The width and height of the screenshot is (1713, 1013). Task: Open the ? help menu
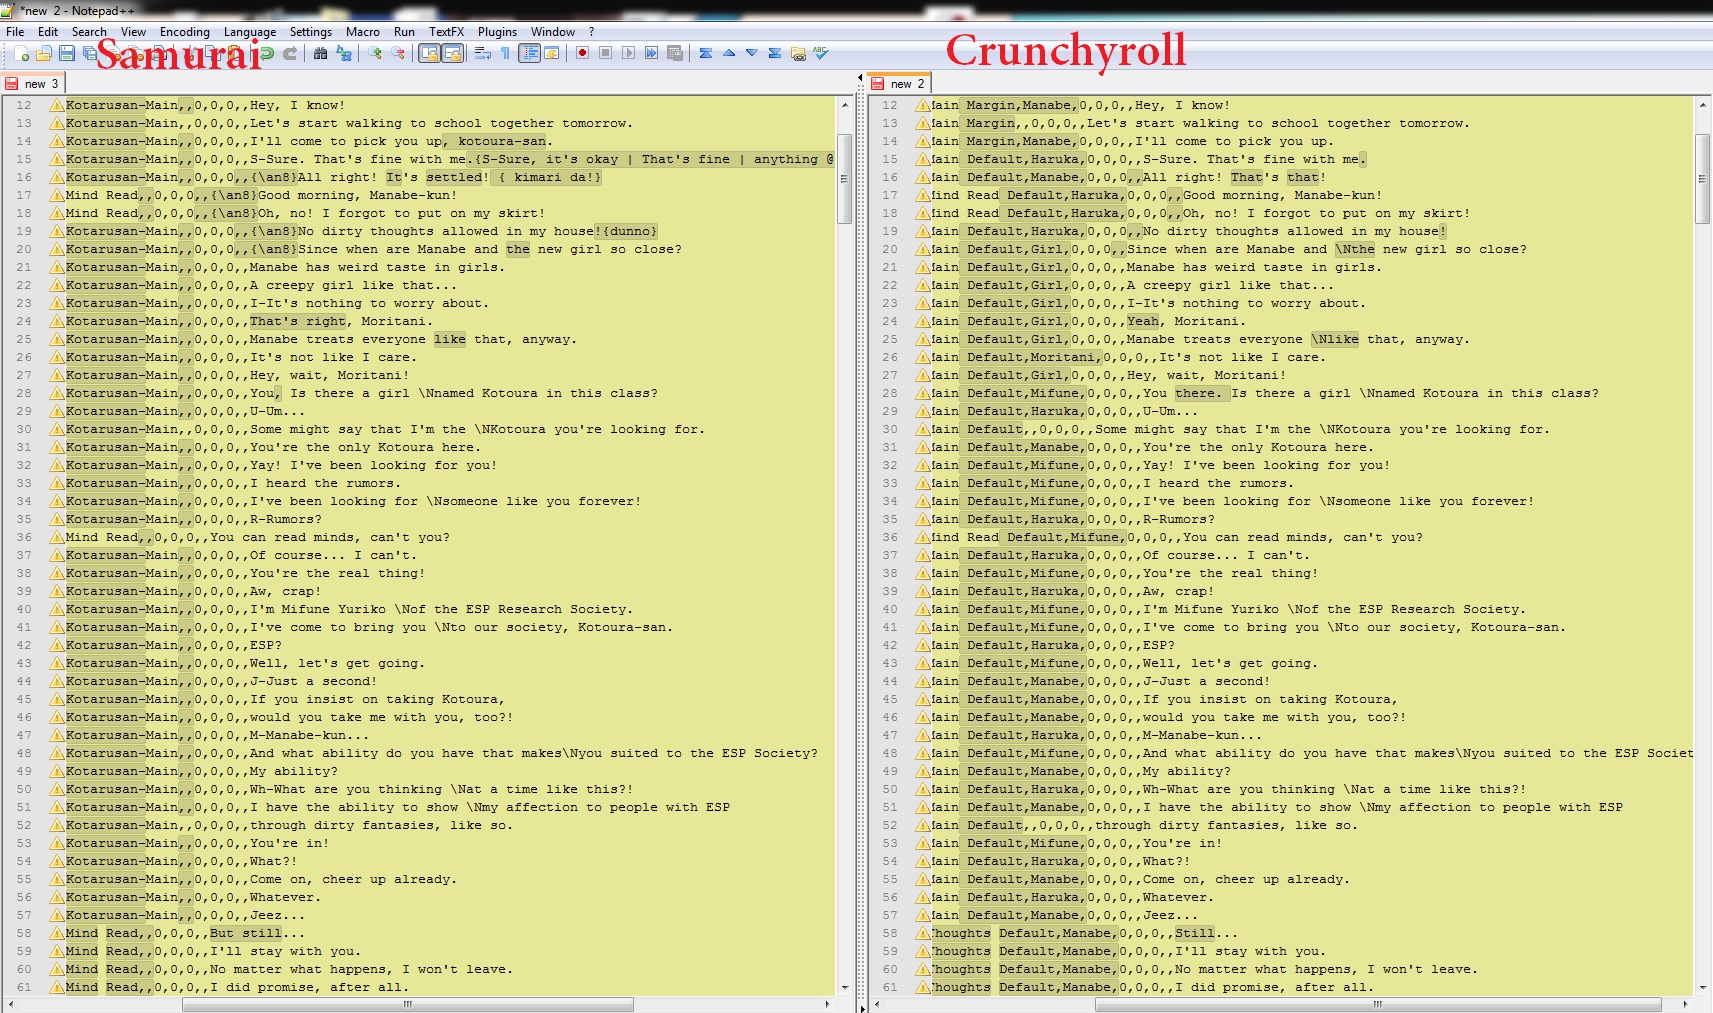coord(591,32)
